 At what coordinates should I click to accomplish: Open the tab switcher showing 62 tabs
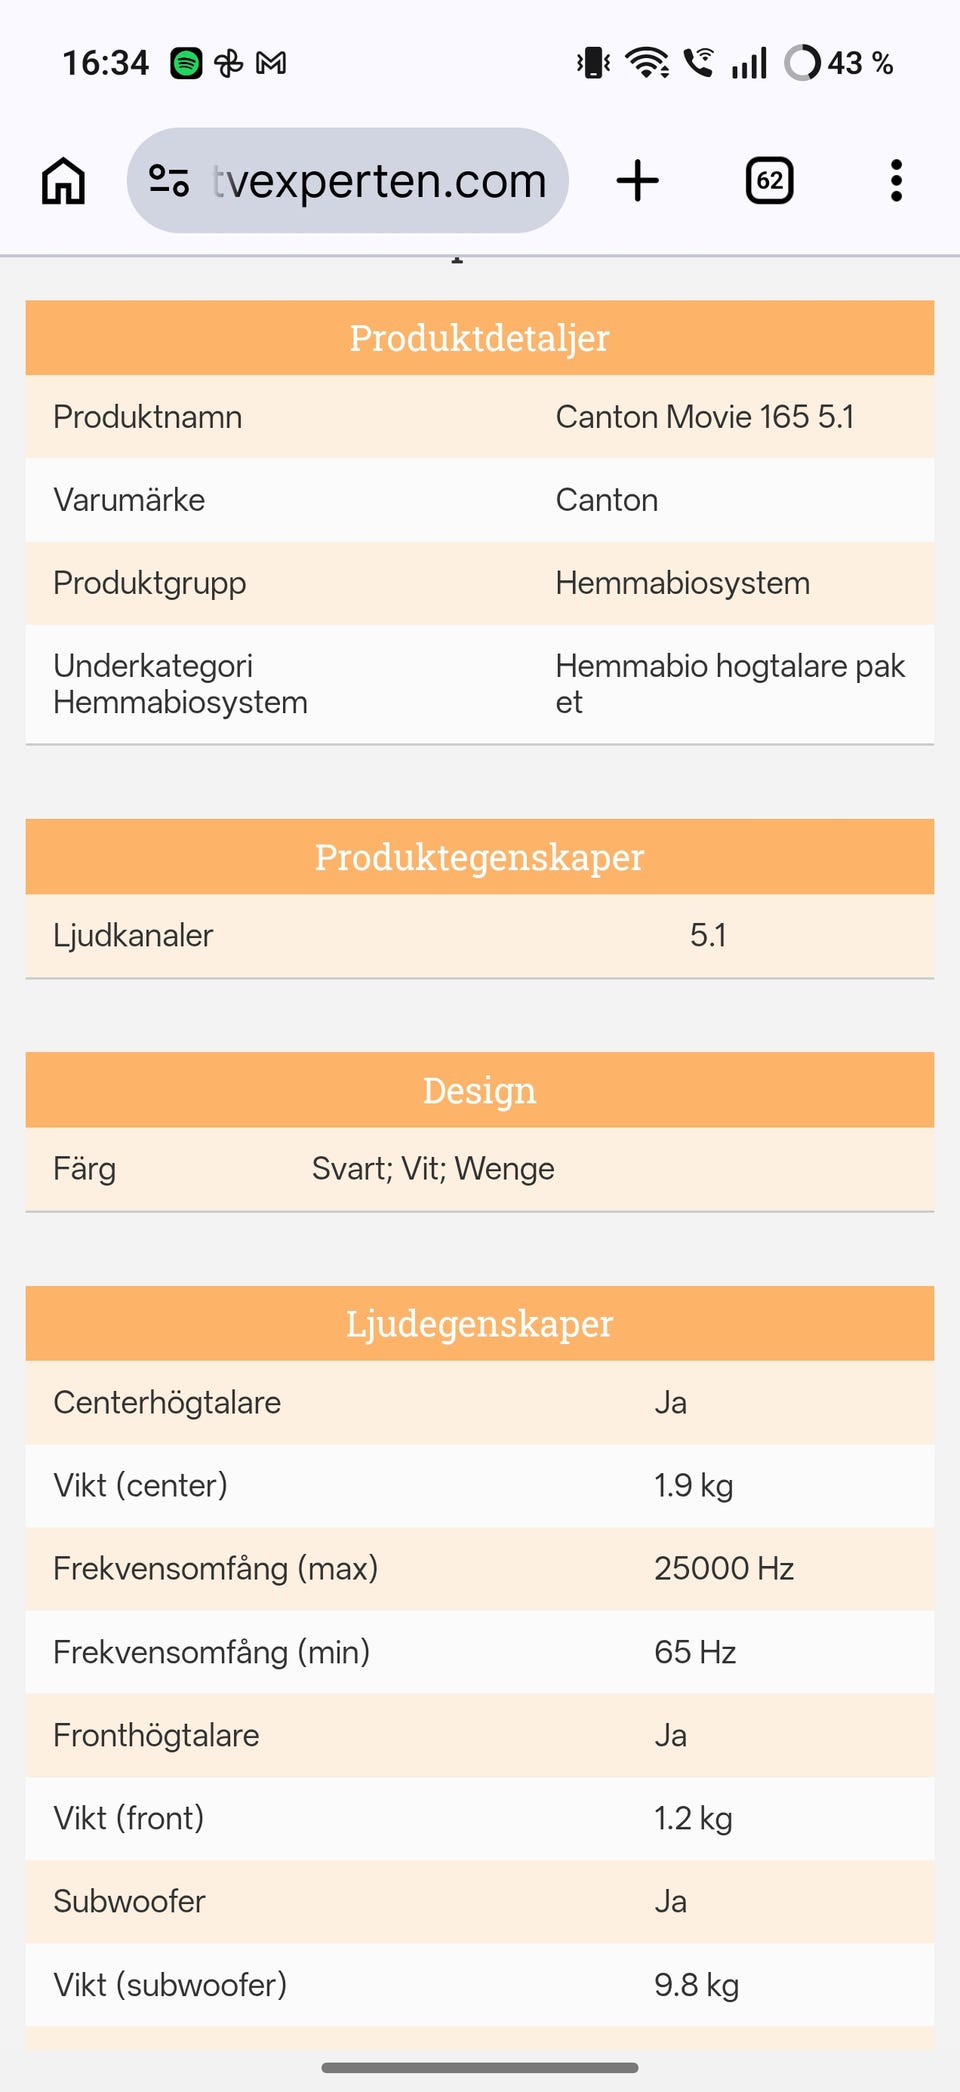[x=769, y=181]
